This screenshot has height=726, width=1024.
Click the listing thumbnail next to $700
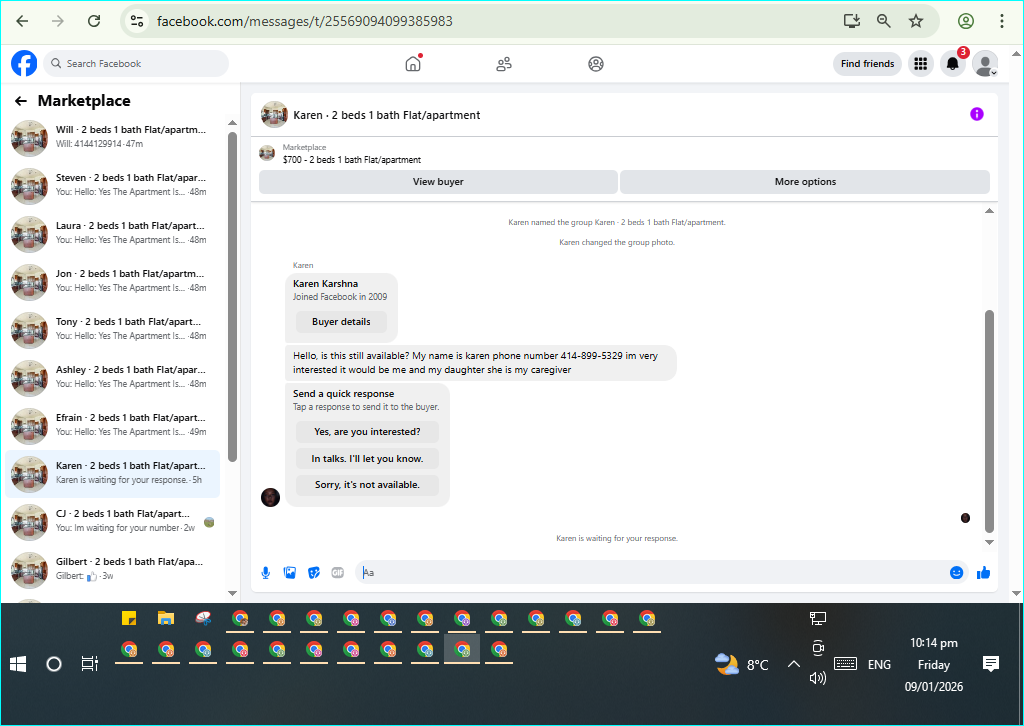point(267,153)
